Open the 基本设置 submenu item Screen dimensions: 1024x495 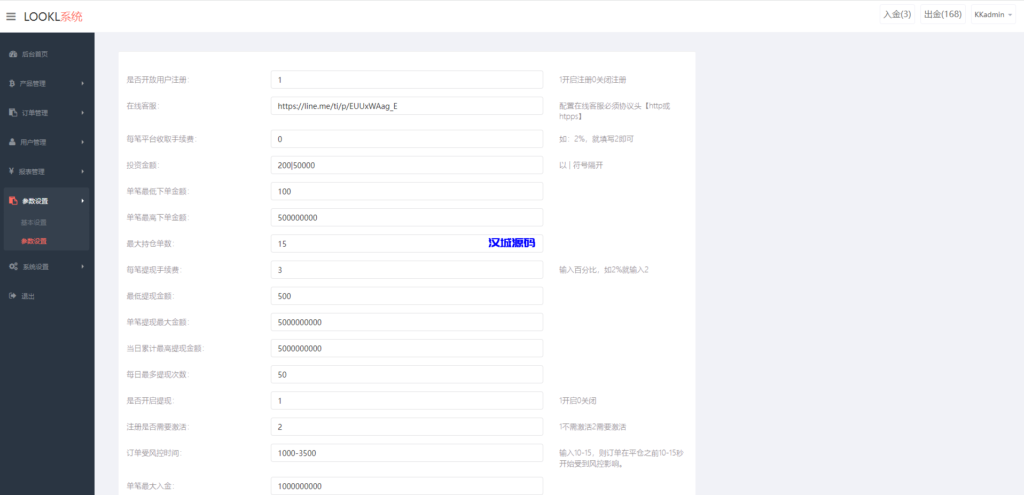[x=34, y=222]
